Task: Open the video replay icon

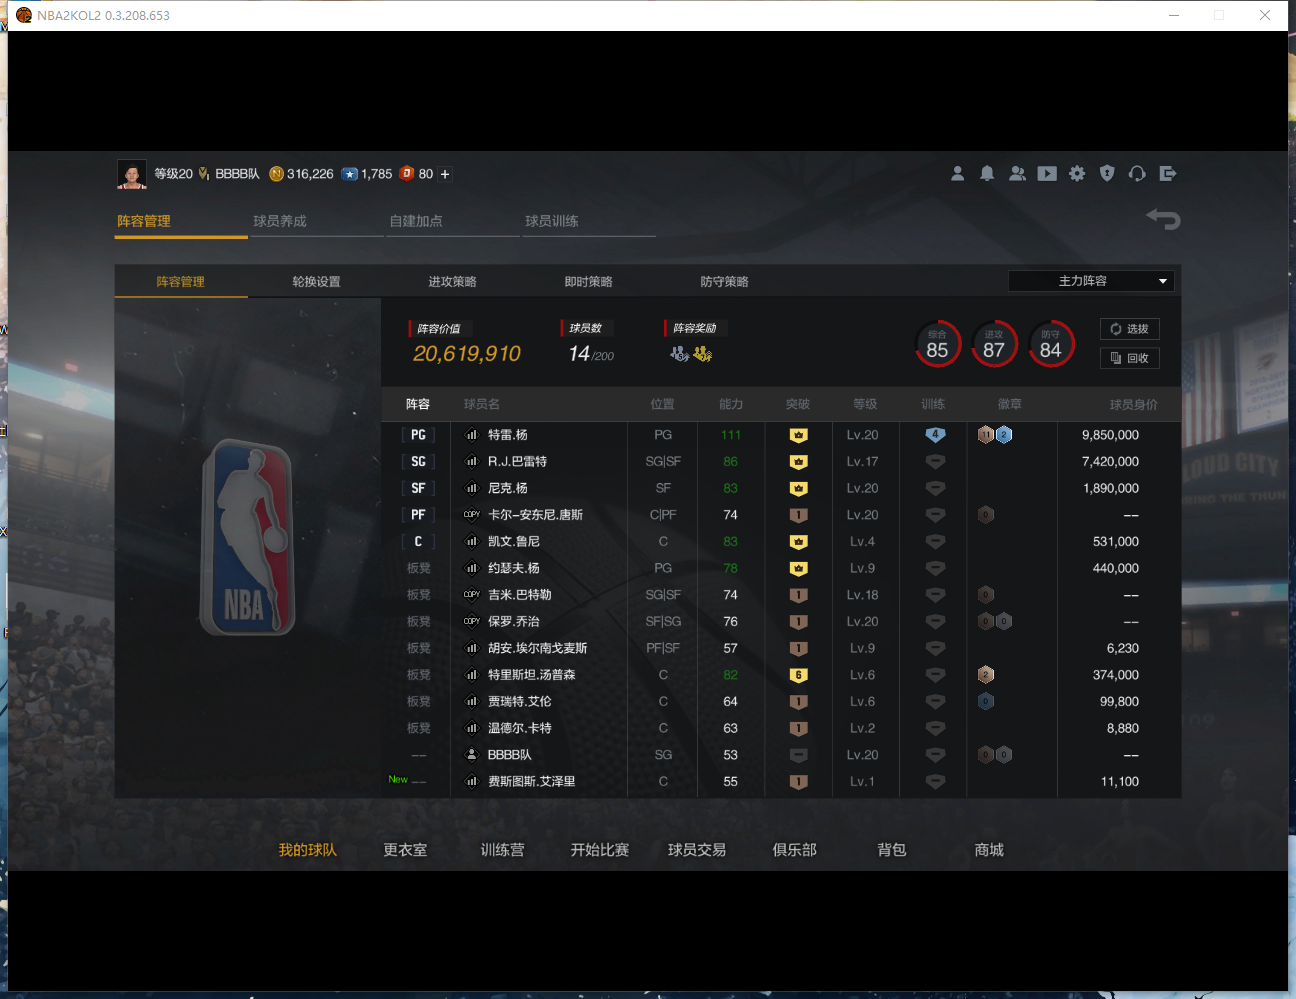Action: point(1047,174)
